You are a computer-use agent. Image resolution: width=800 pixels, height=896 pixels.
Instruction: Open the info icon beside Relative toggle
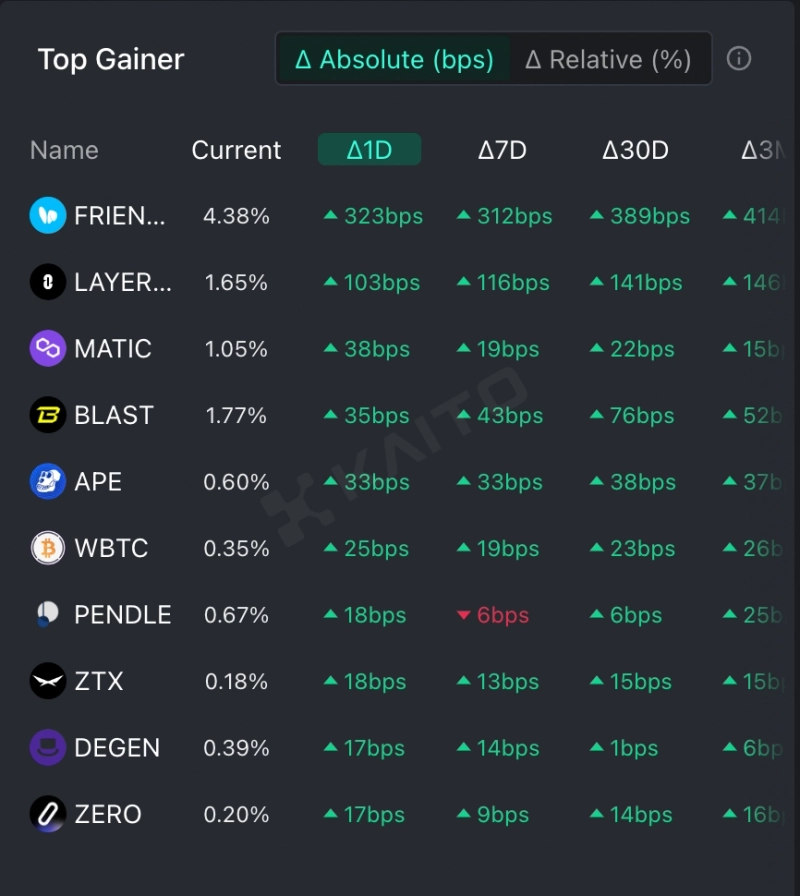tap(739, 59)
